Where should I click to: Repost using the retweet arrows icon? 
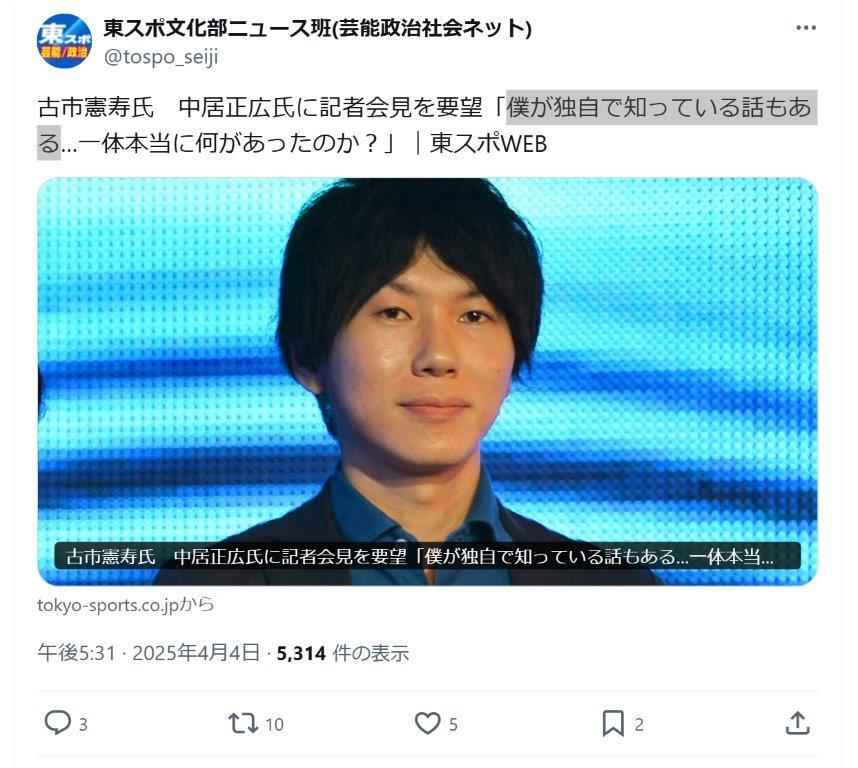pyautogui.click(x=243, y=723)
